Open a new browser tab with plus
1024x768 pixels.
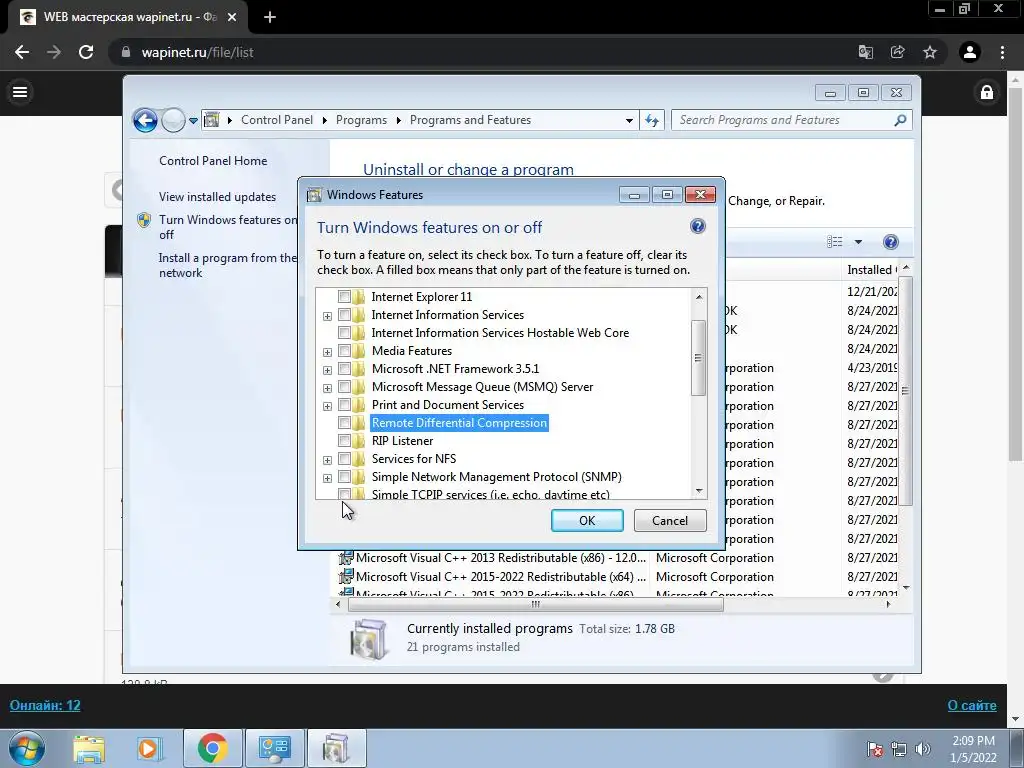[270, 17]
